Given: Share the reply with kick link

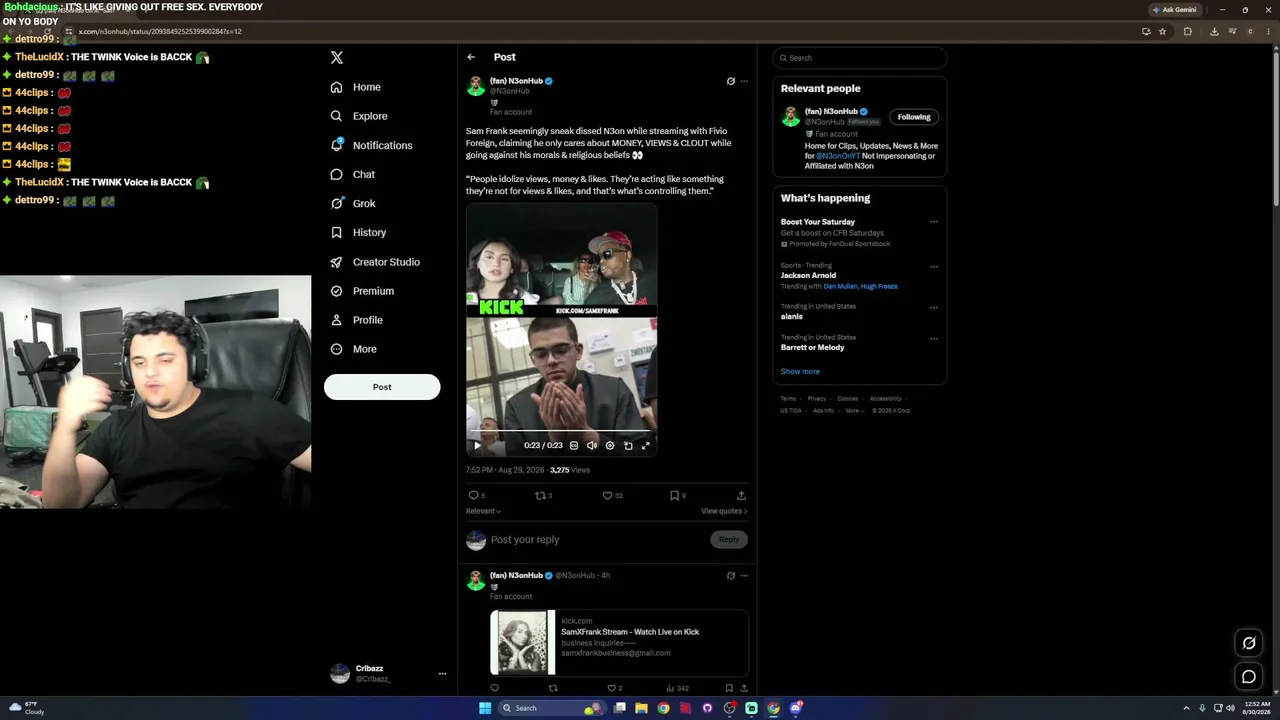Looking at the screenshot, I should tap(743, 688).
